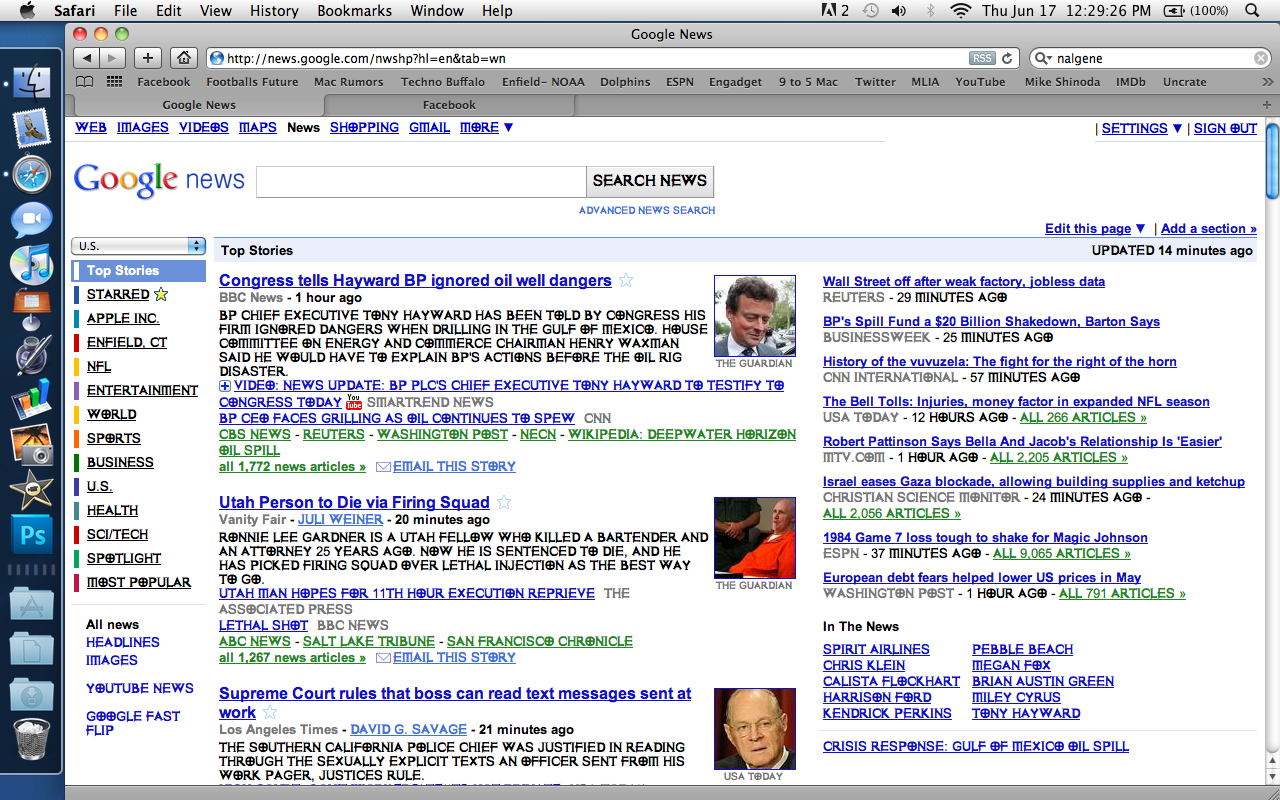Open the MAPS link in Google bar
This screenshot has width=1280, height=800.
(x=257, y=127)
